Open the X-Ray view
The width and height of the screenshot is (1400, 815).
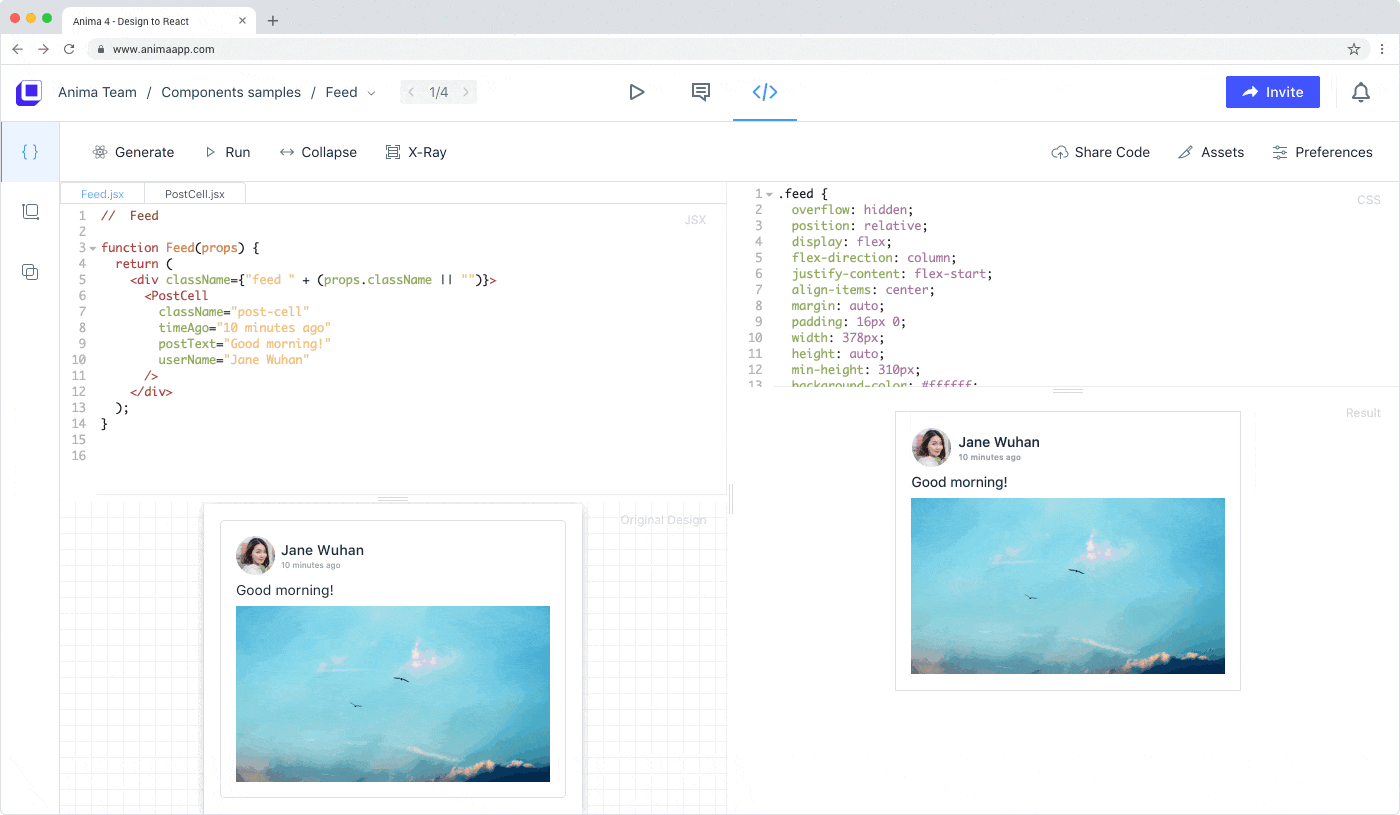pos(416,152)
